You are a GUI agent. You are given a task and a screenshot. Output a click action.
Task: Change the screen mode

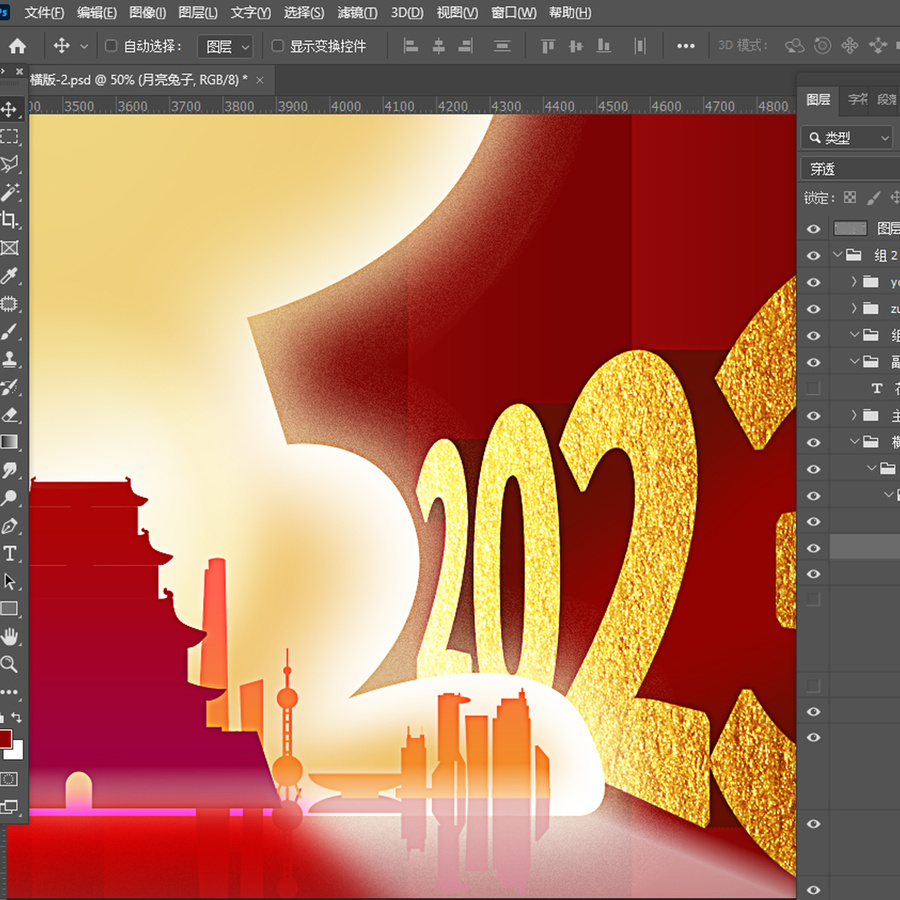9,807
